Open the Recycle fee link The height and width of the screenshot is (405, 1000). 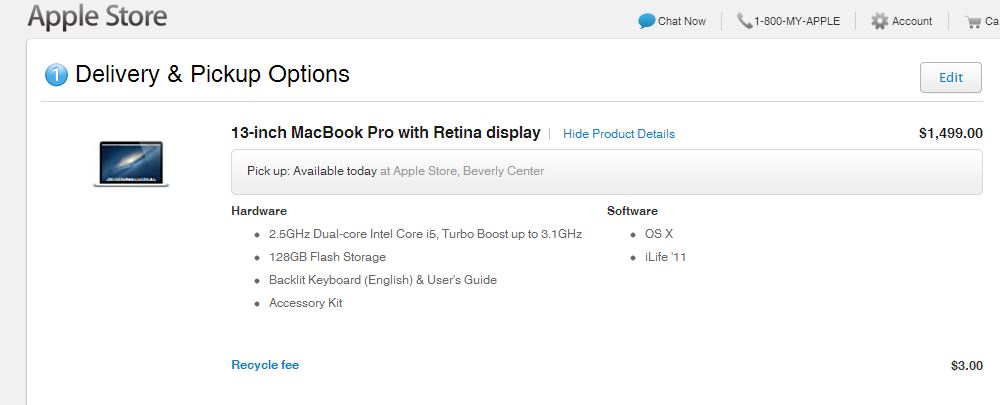pyautogui.click(x=265, y=365)
